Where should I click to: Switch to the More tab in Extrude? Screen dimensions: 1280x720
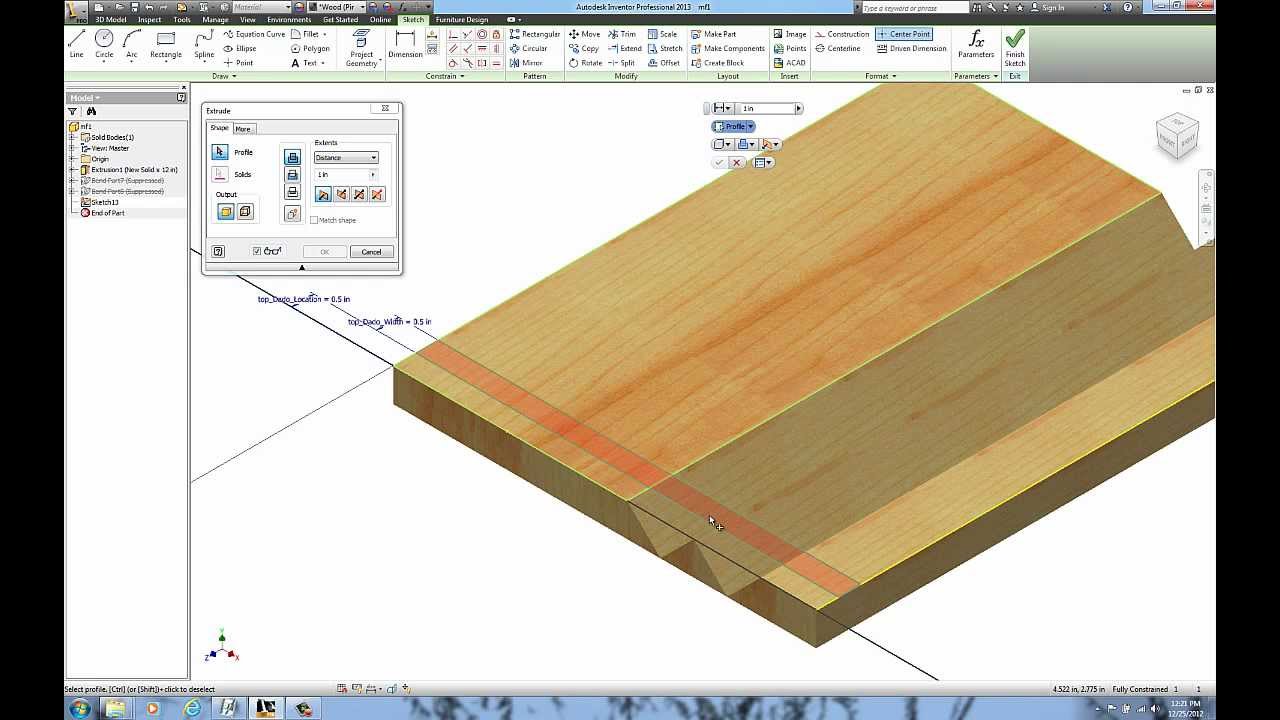click(x=243, y=129)
